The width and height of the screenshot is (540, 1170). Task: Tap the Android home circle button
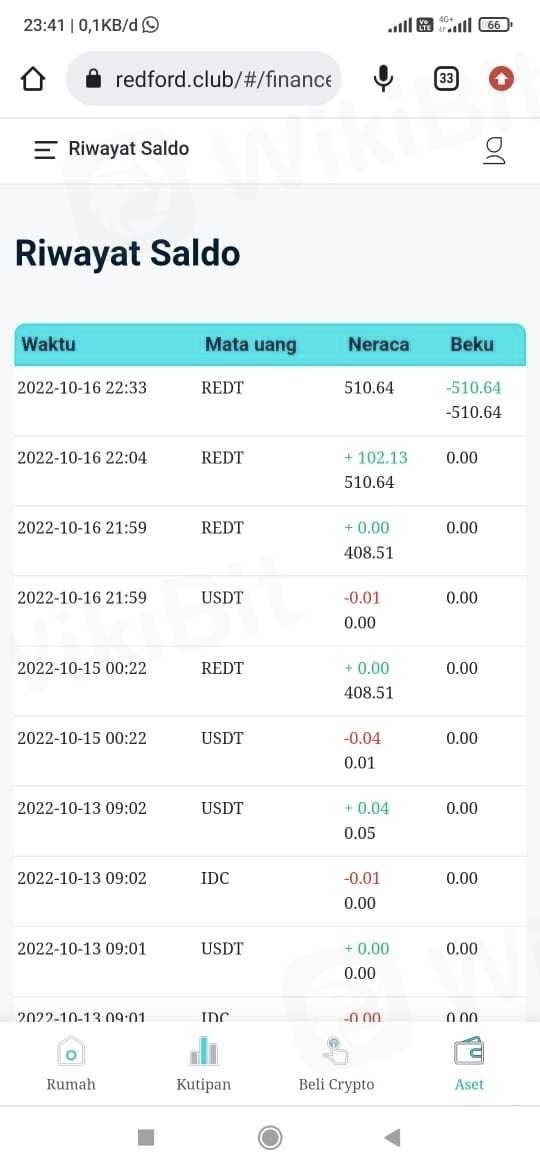click(270, 1137)
